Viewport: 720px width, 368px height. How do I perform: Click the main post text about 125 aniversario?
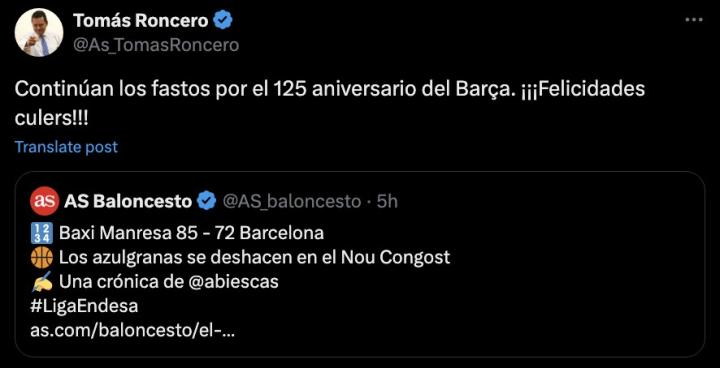330,104
